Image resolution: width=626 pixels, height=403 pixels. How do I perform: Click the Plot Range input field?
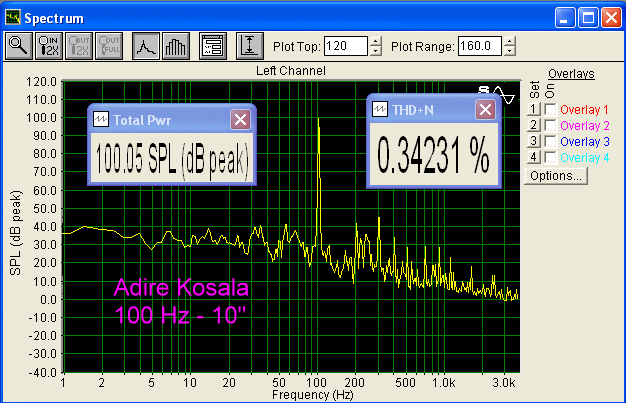(x=479, y=46)
